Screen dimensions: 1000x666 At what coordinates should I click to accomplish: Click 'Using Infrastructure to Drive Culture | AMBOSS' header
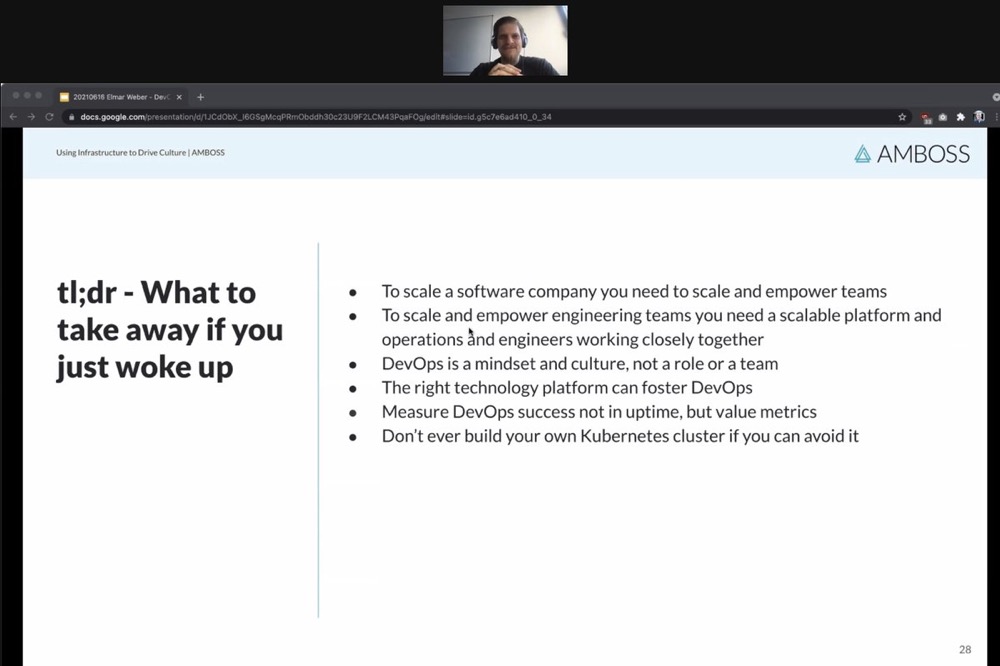click(140, 152)
